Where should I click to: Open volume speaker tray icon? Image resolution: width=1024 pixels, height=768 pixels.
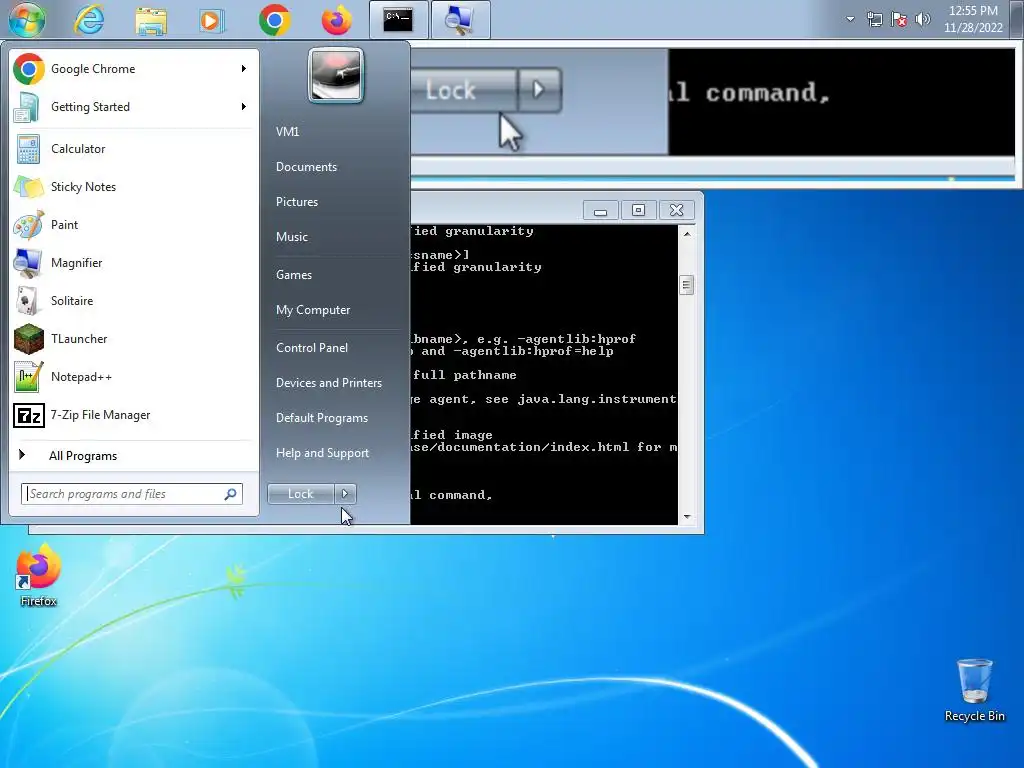coord(922,19)
